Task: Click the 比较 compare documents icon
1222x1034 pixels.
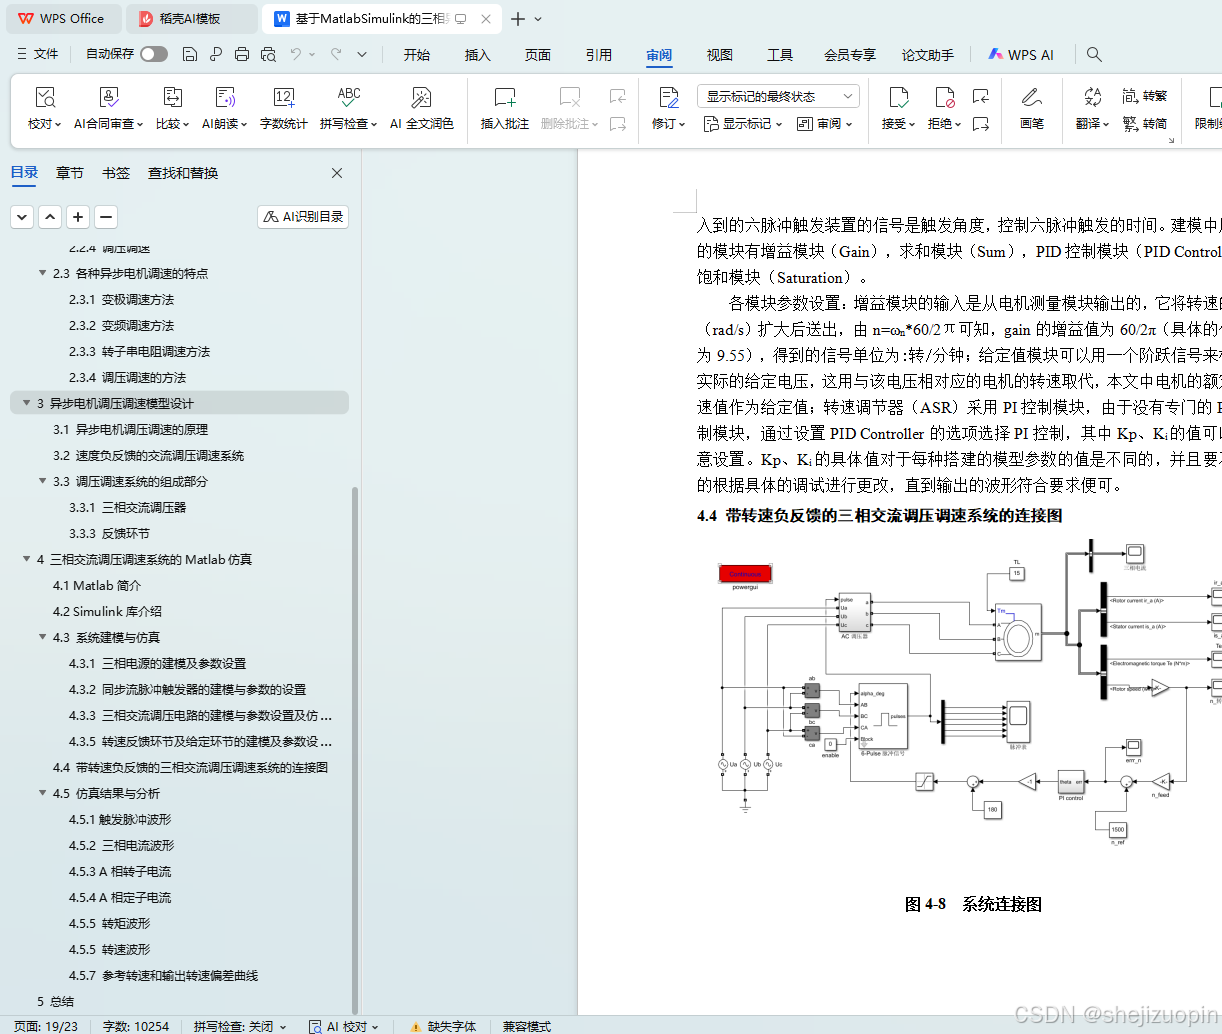Action: [172, 98]
